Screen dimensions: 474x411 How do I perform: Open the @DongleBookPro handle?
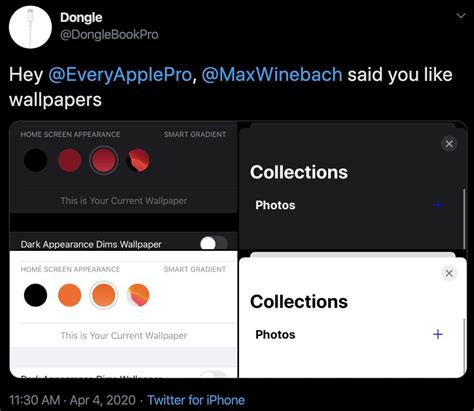point(109,35)
